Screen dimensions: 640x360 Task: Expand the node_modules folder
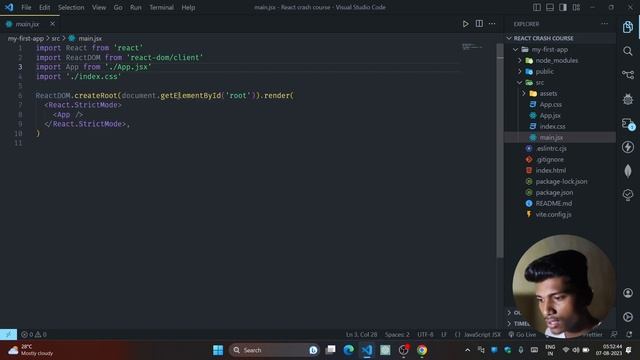coord(560,60)
